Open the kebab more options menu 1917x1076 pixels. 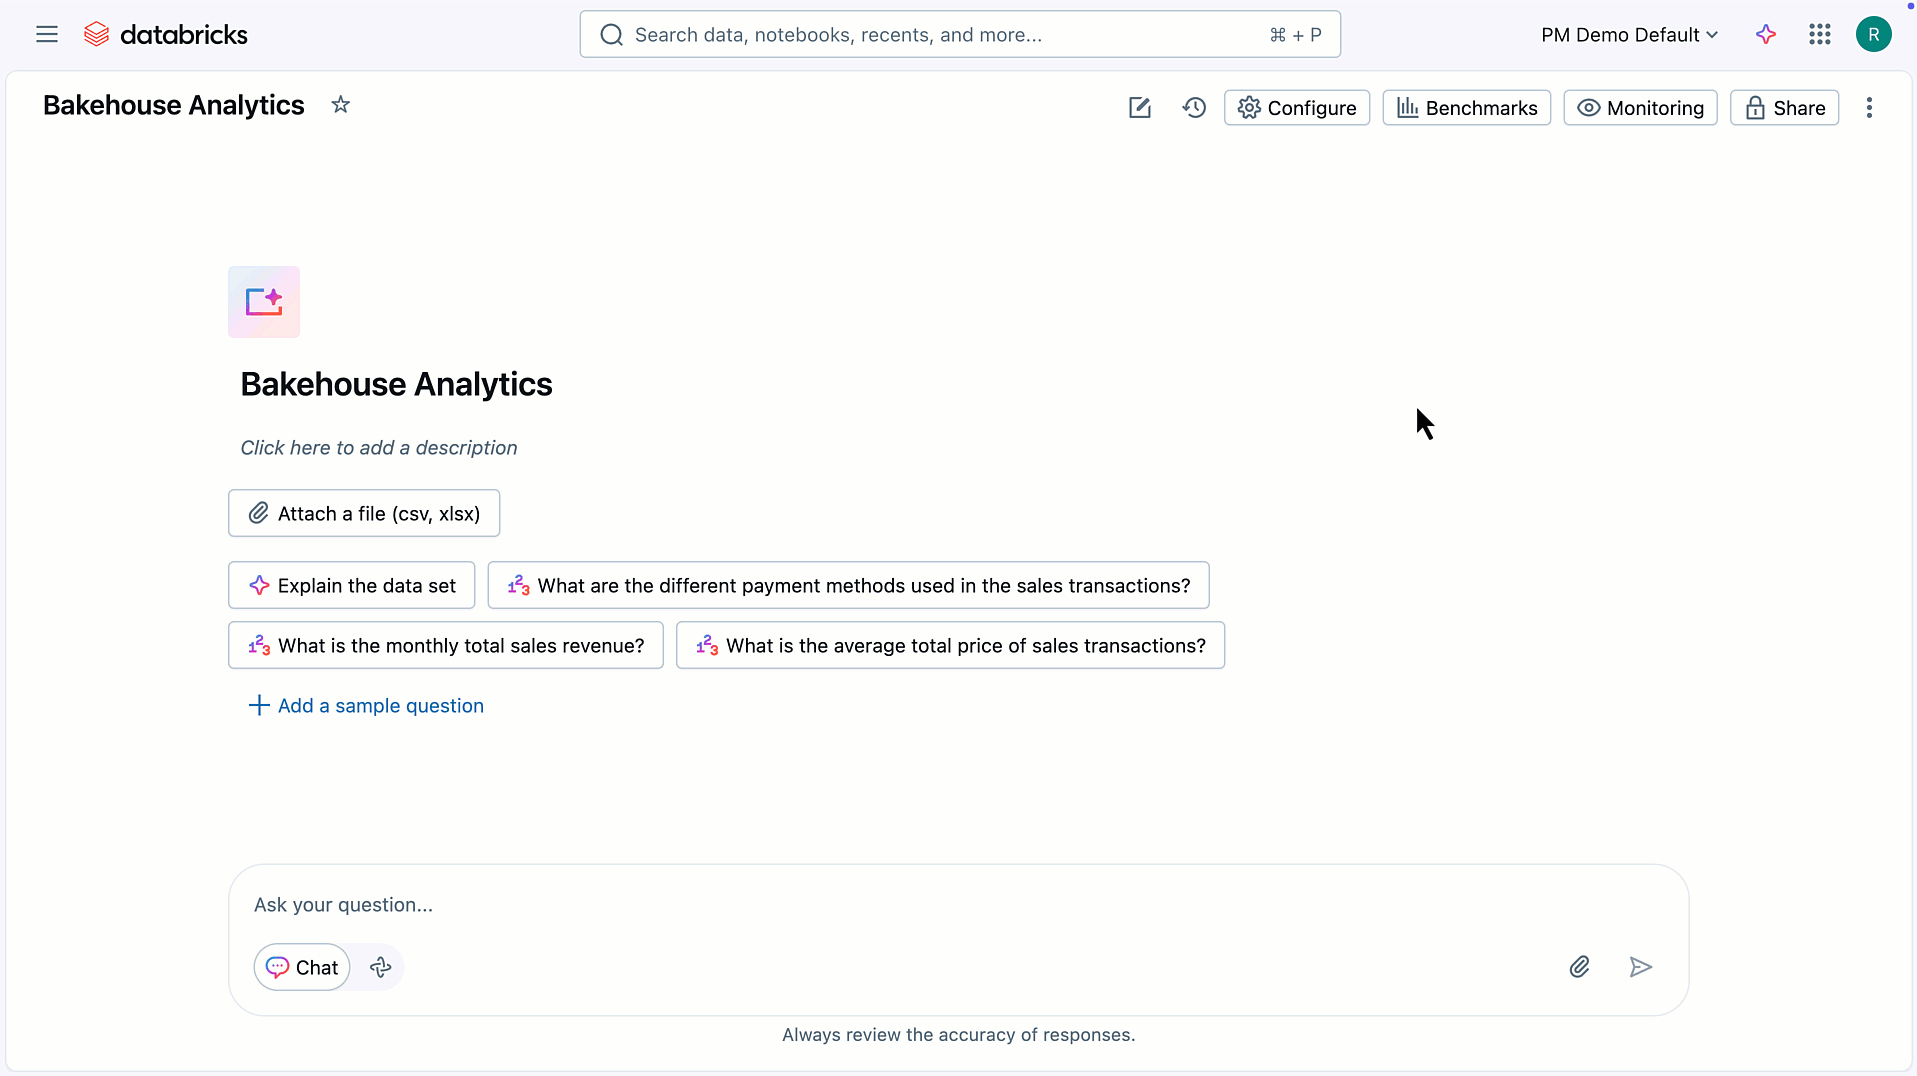coord(1869,108)
